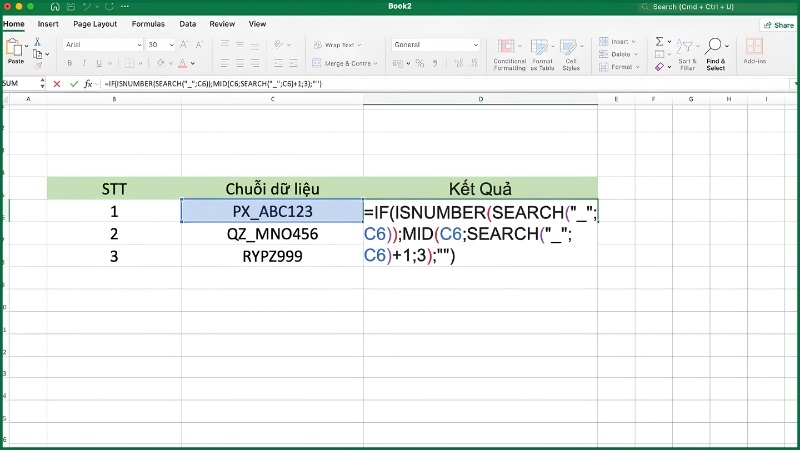This screenshot has height=450, width=800.
Task: Click the Delete cells button
Action: click(618, 54)
